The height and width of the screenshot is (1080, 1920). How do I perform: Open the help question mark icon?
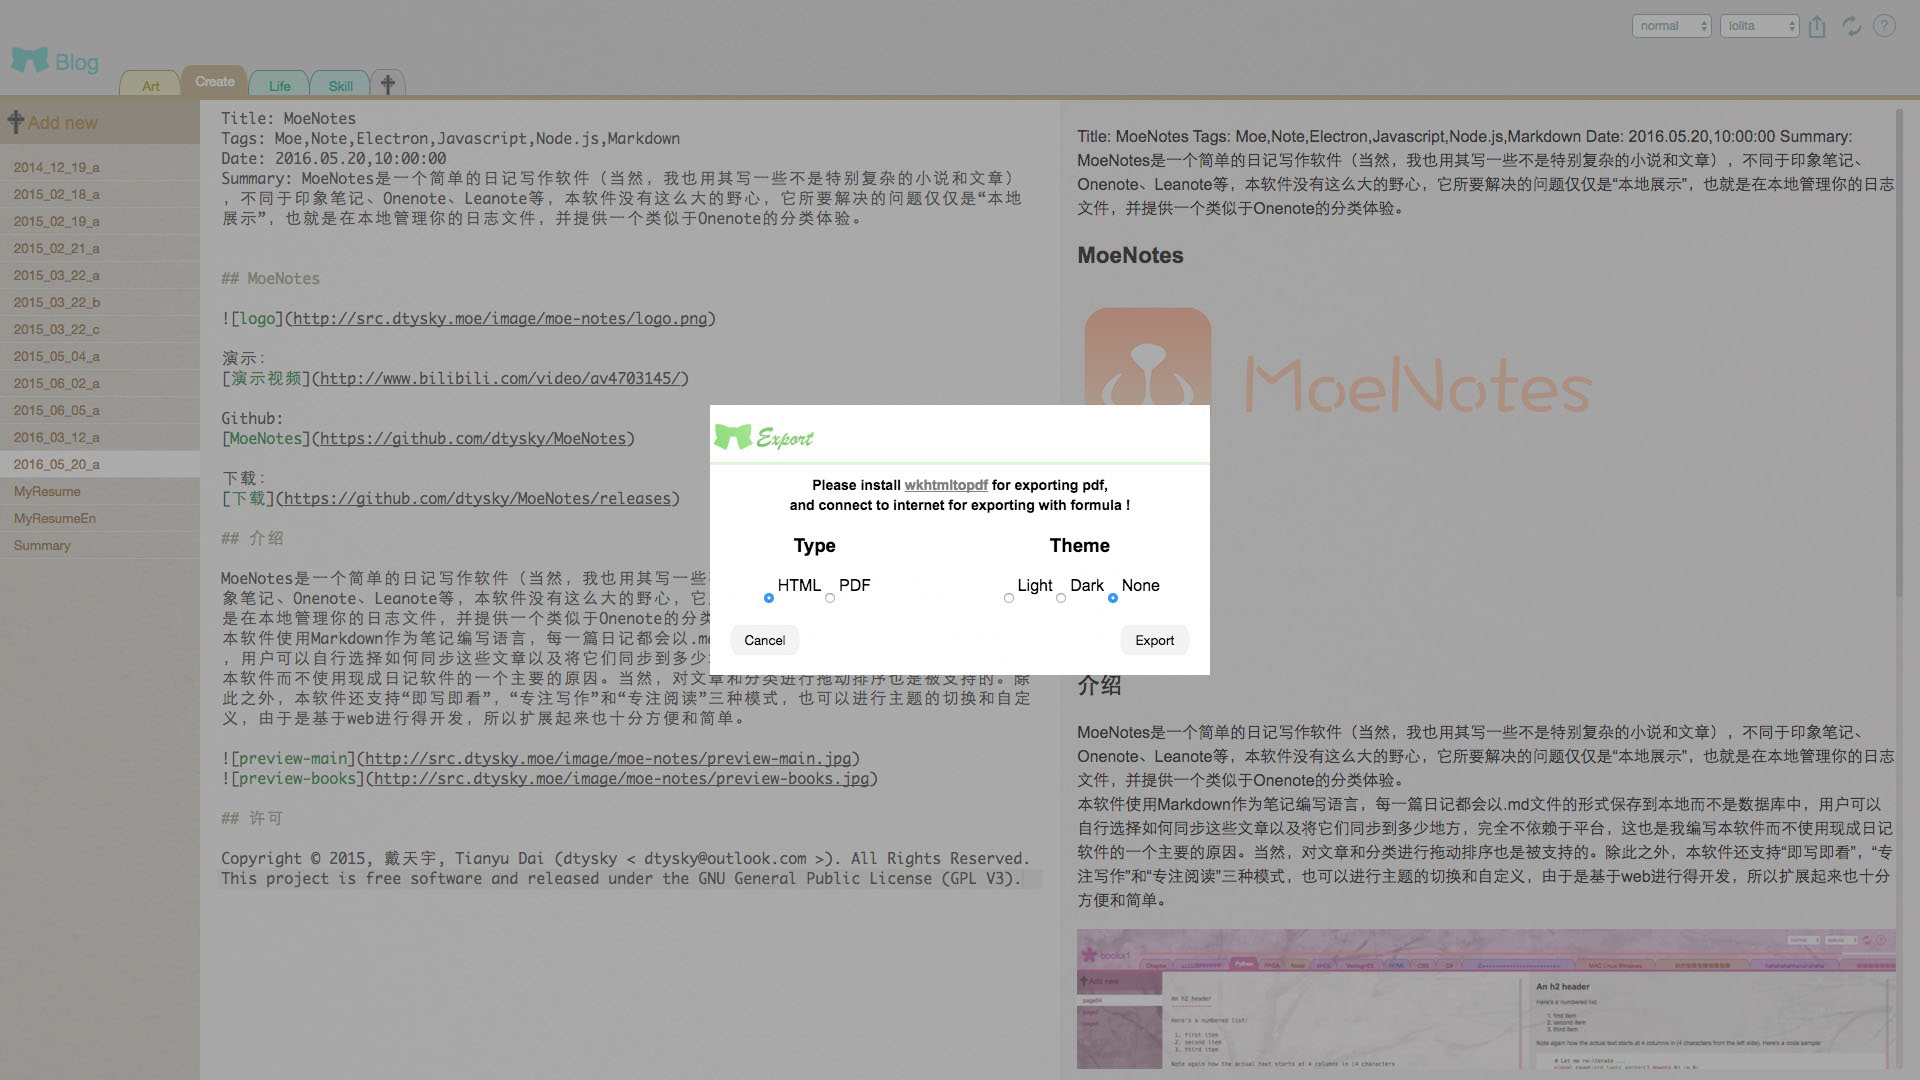tap(1884, 26)
